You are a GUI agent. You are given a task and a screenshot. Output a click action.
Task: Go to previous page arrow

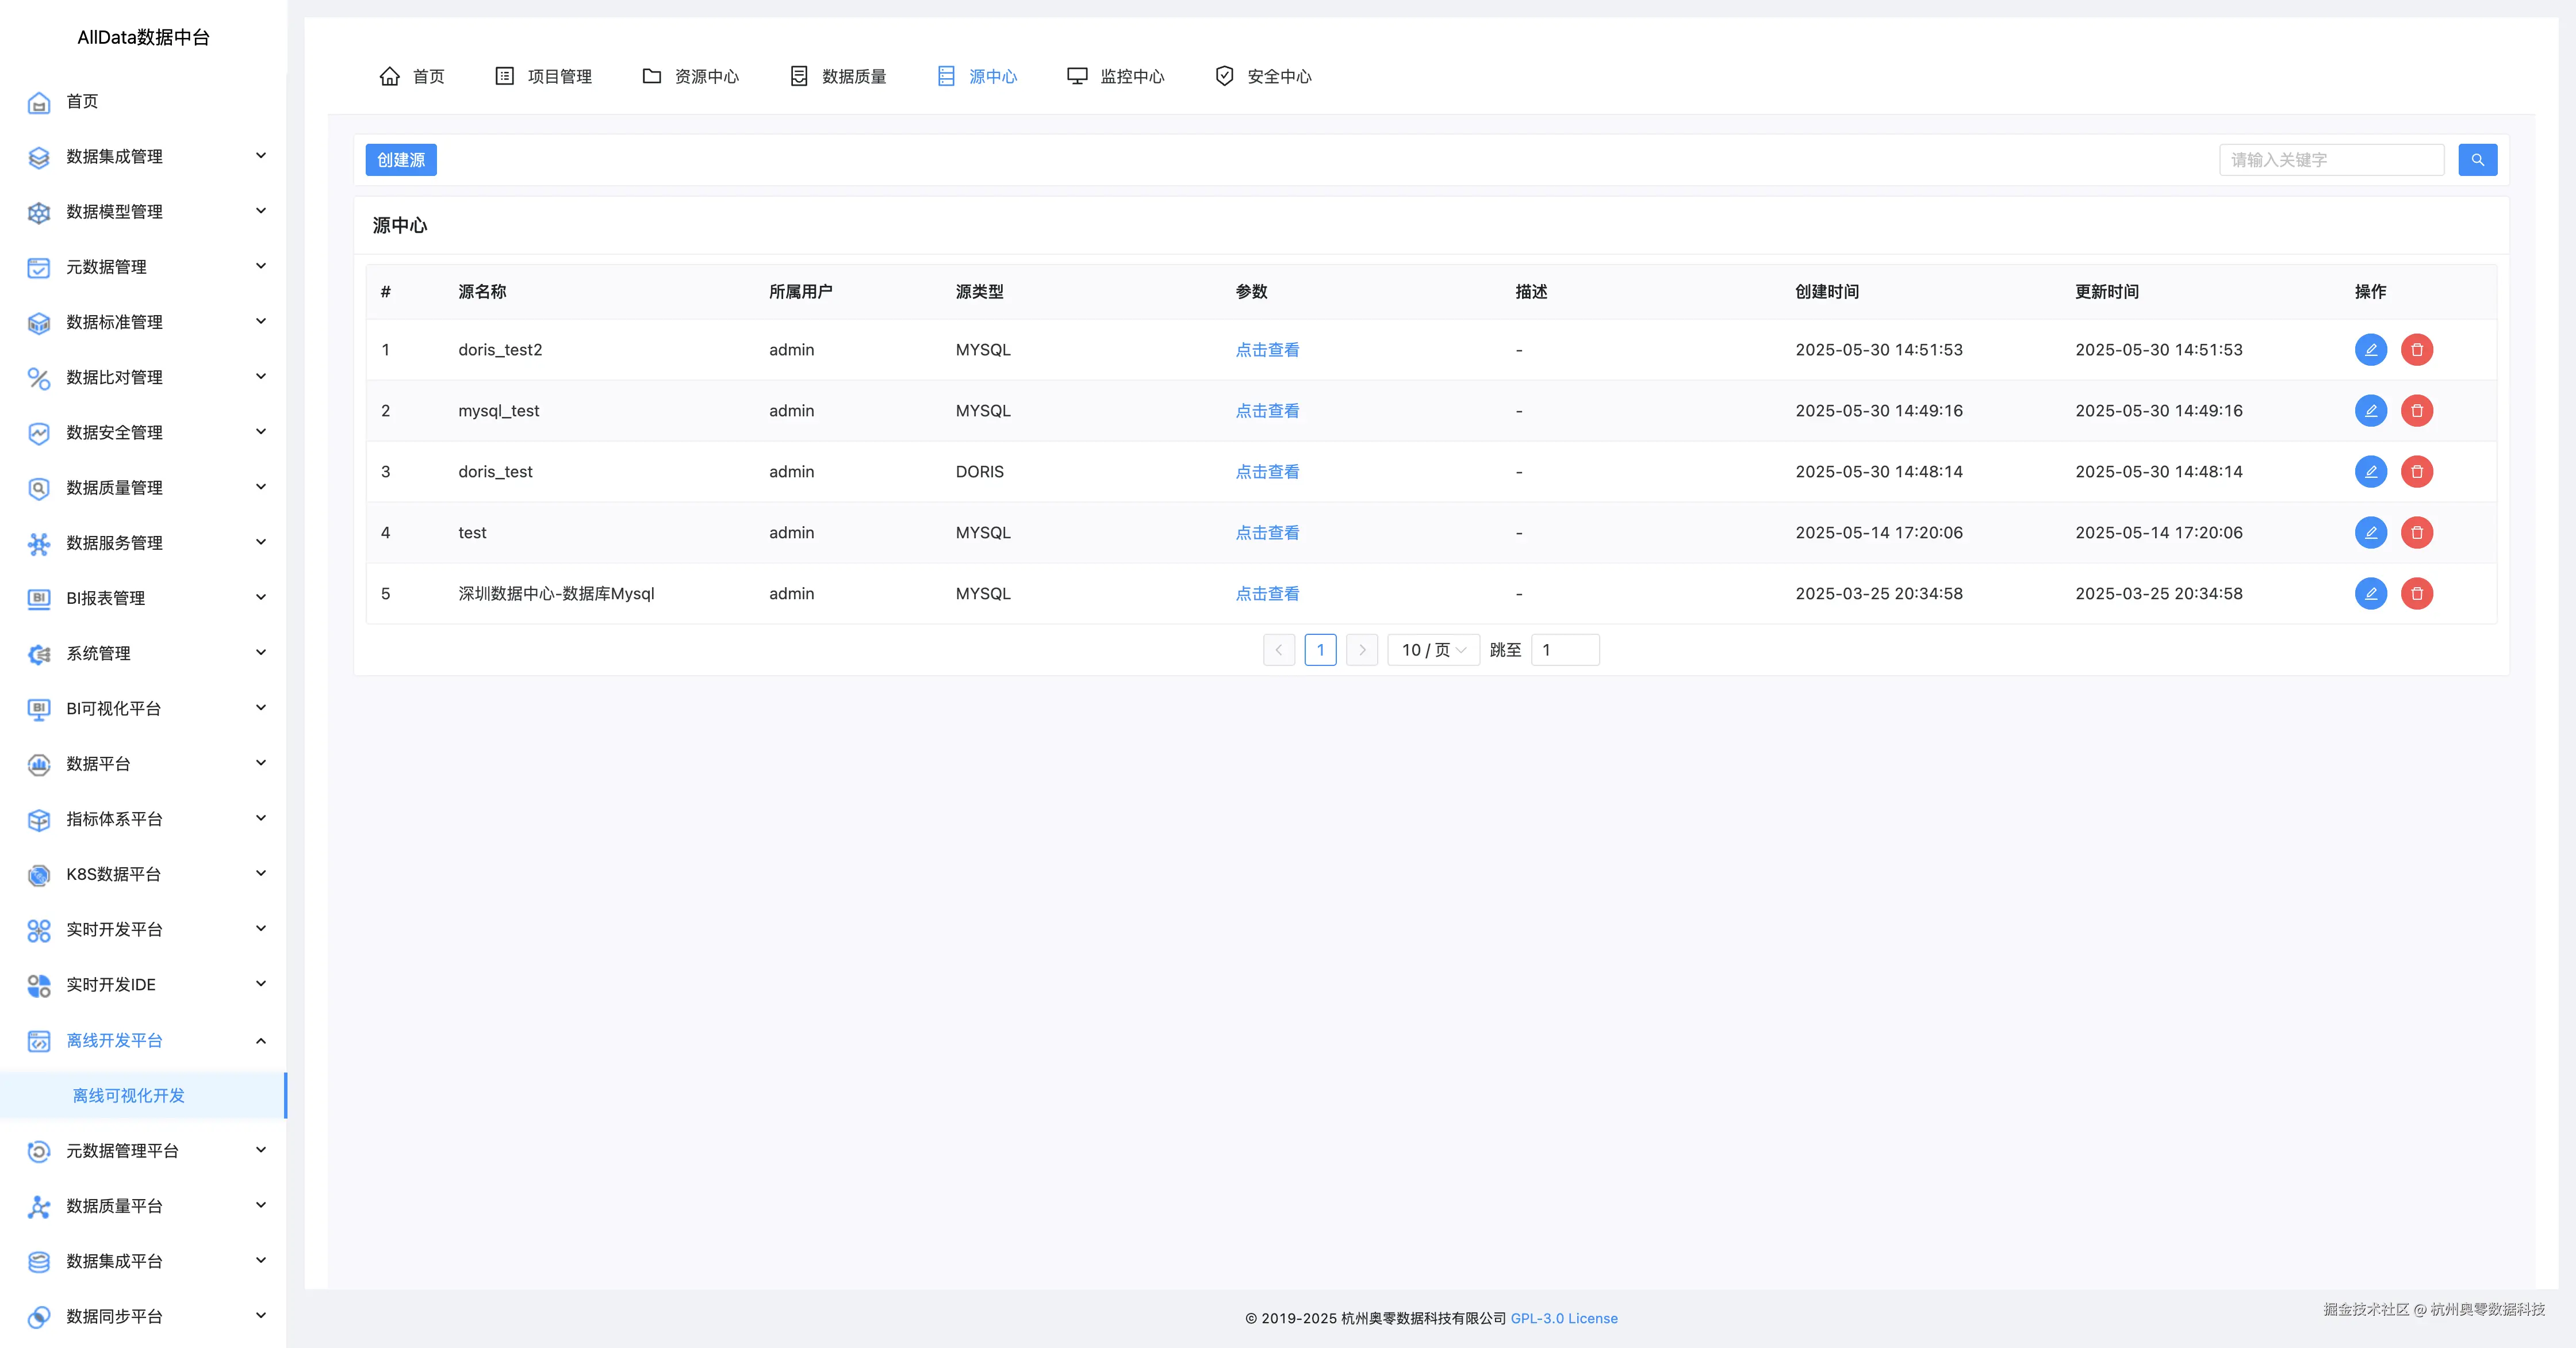coord(1278,650)
